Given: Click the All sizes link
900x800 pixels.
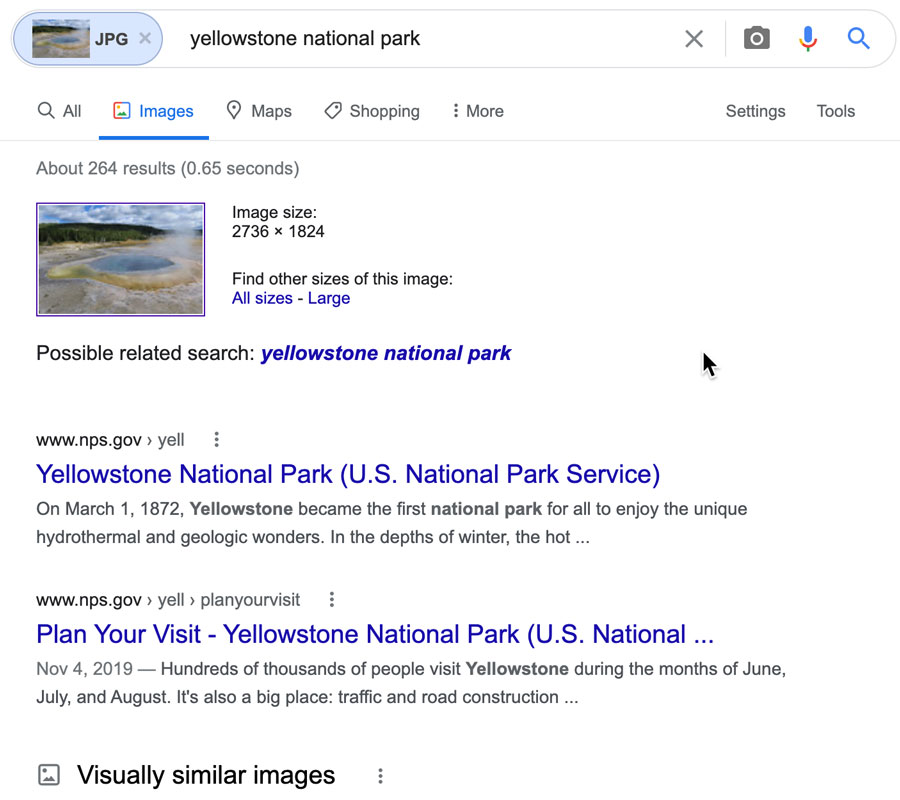Looking at the screenshot, I should pyautogui.click(x=262, y=297).
